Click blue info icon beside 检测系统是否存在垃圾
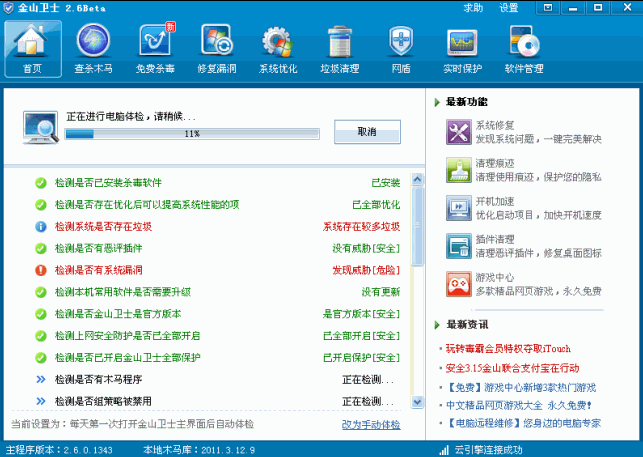This screenshot has width=643, height=457. pos(41,226)
